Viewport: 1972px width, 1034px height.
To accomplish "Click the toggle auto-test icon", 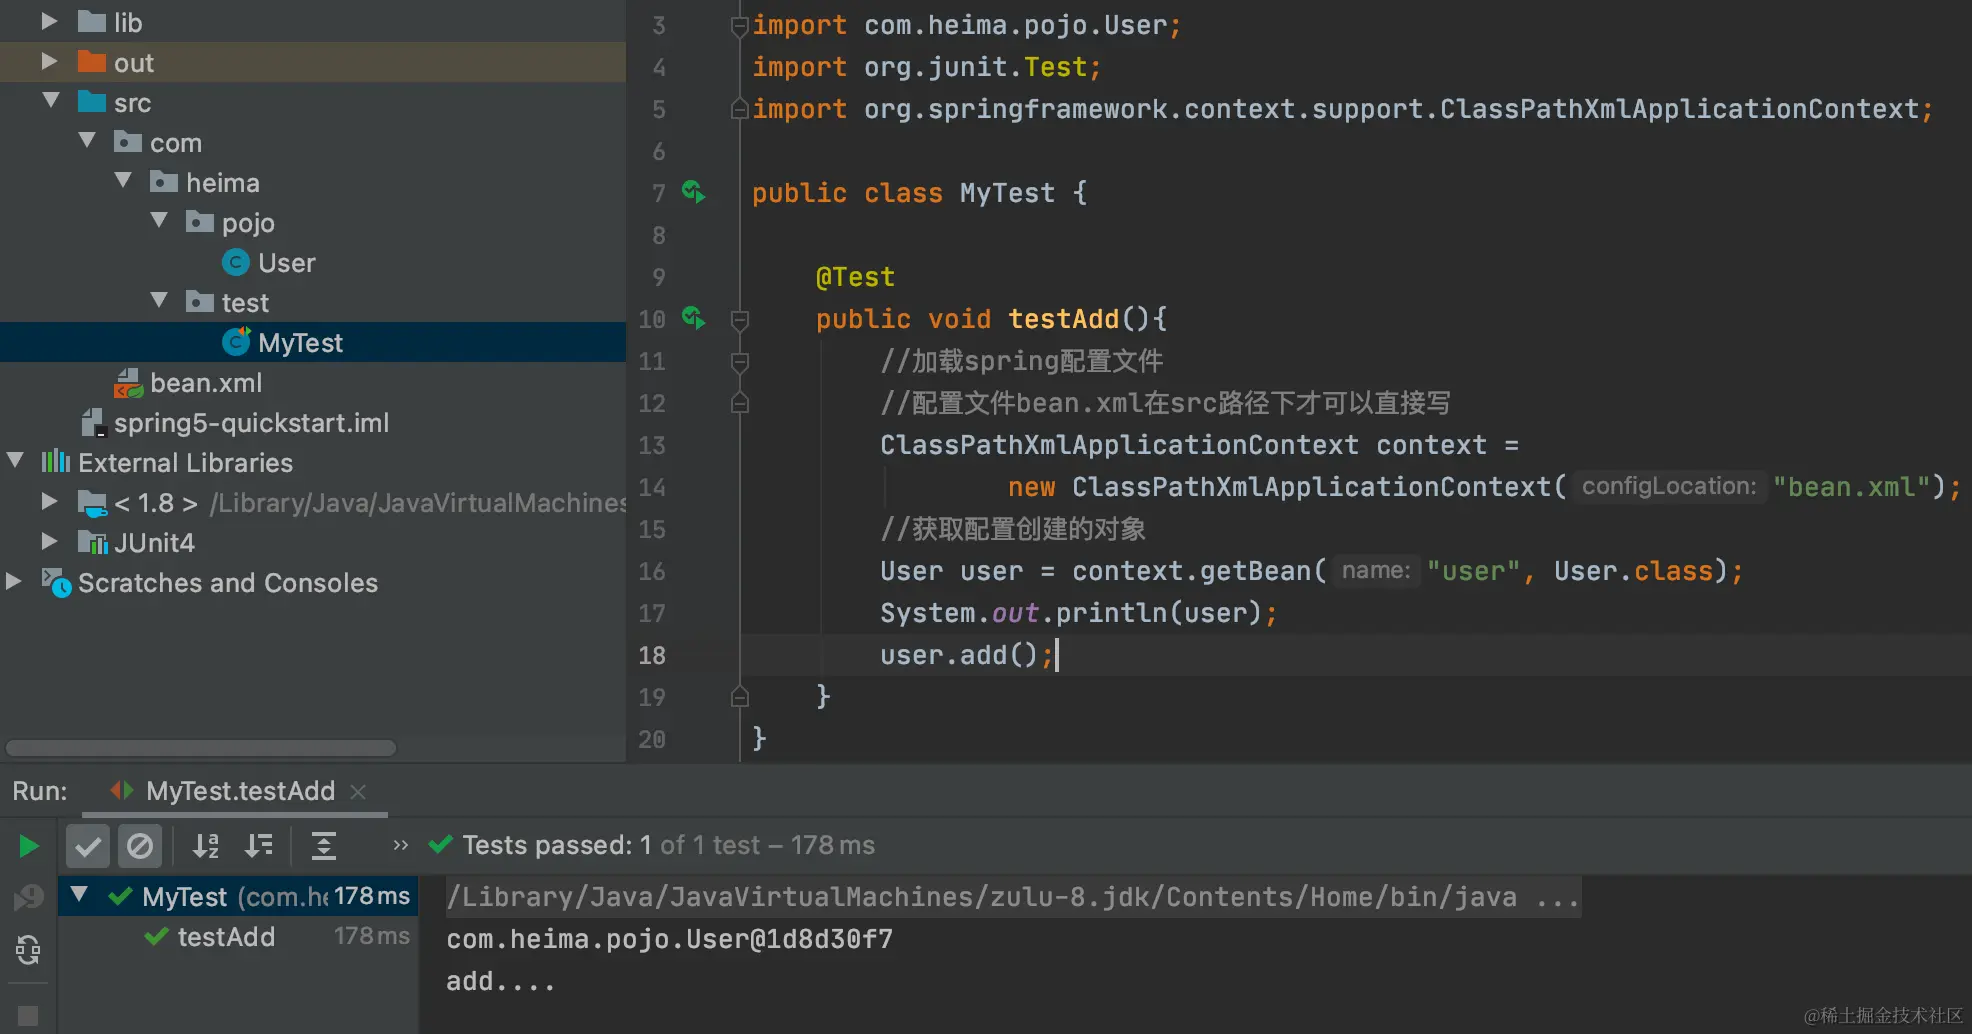I will tap(29, 949).
